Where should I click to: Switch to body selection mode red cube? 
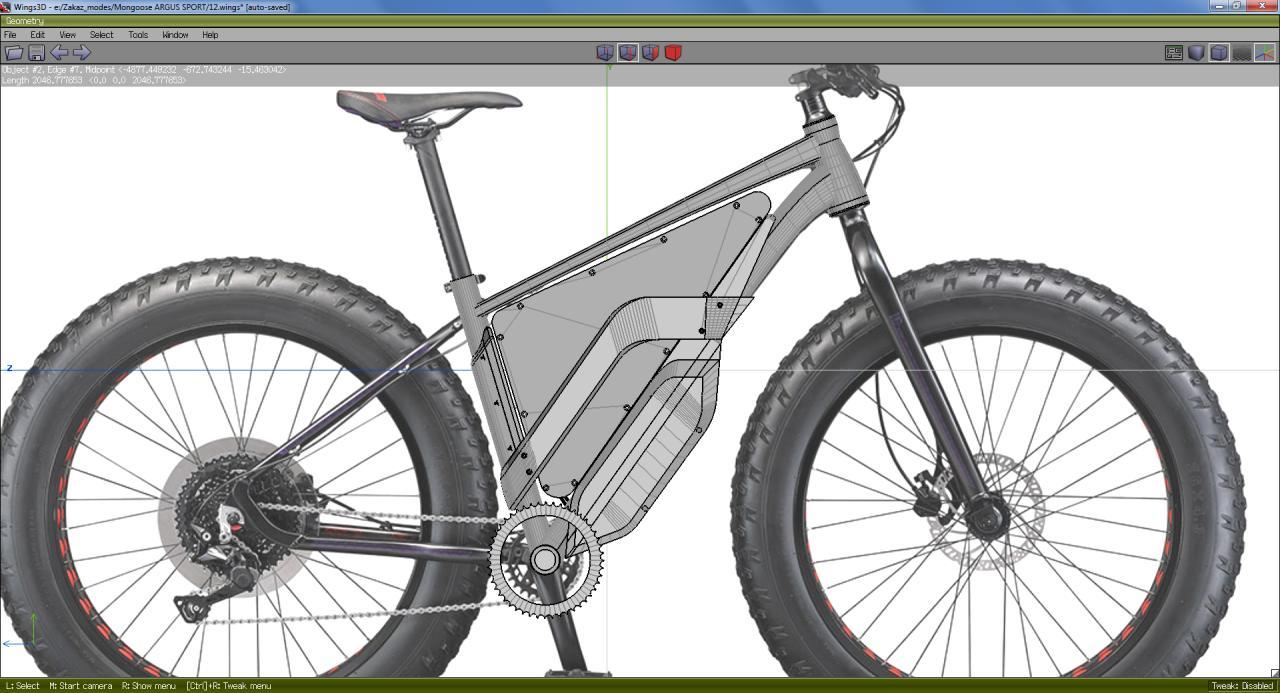coord(673,53)
